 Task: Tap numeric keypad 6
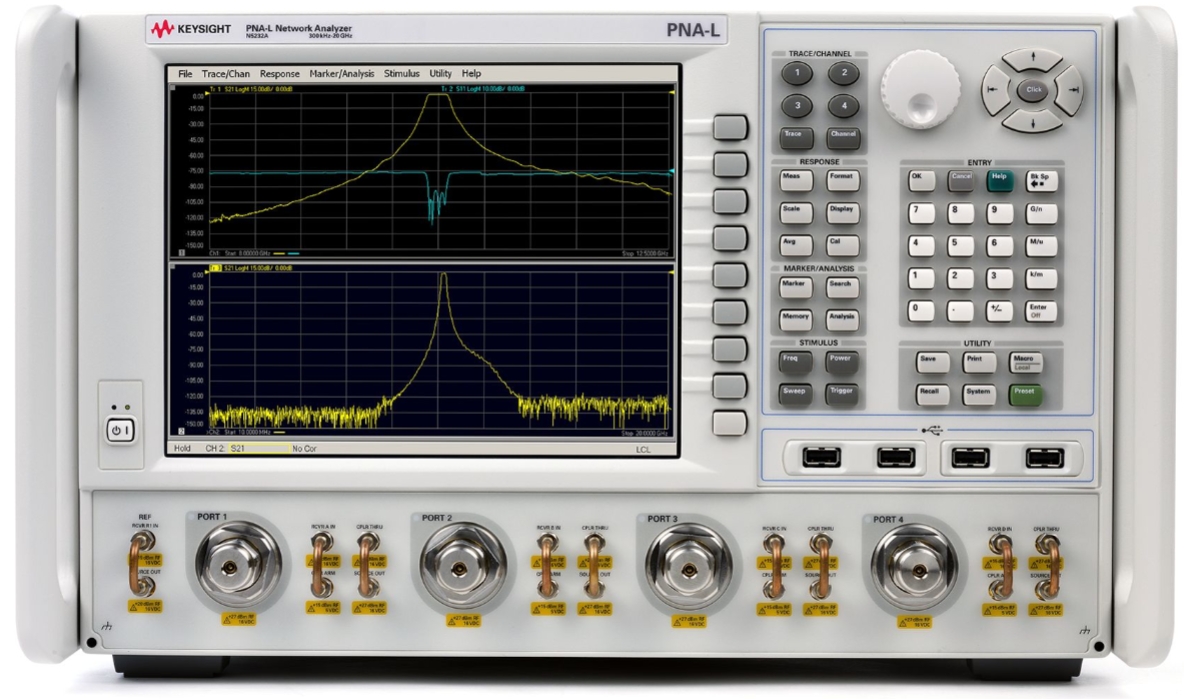pos(1000,245)
